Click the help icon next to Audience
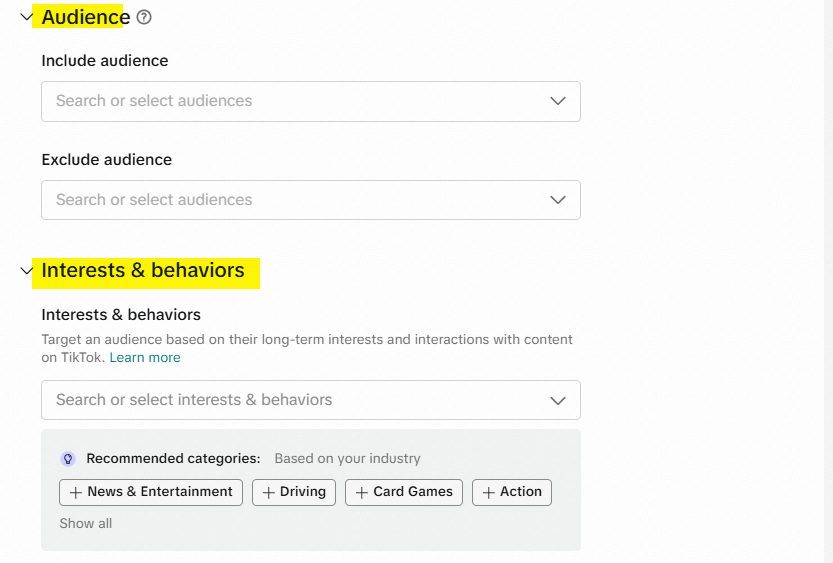 [144, 17]
